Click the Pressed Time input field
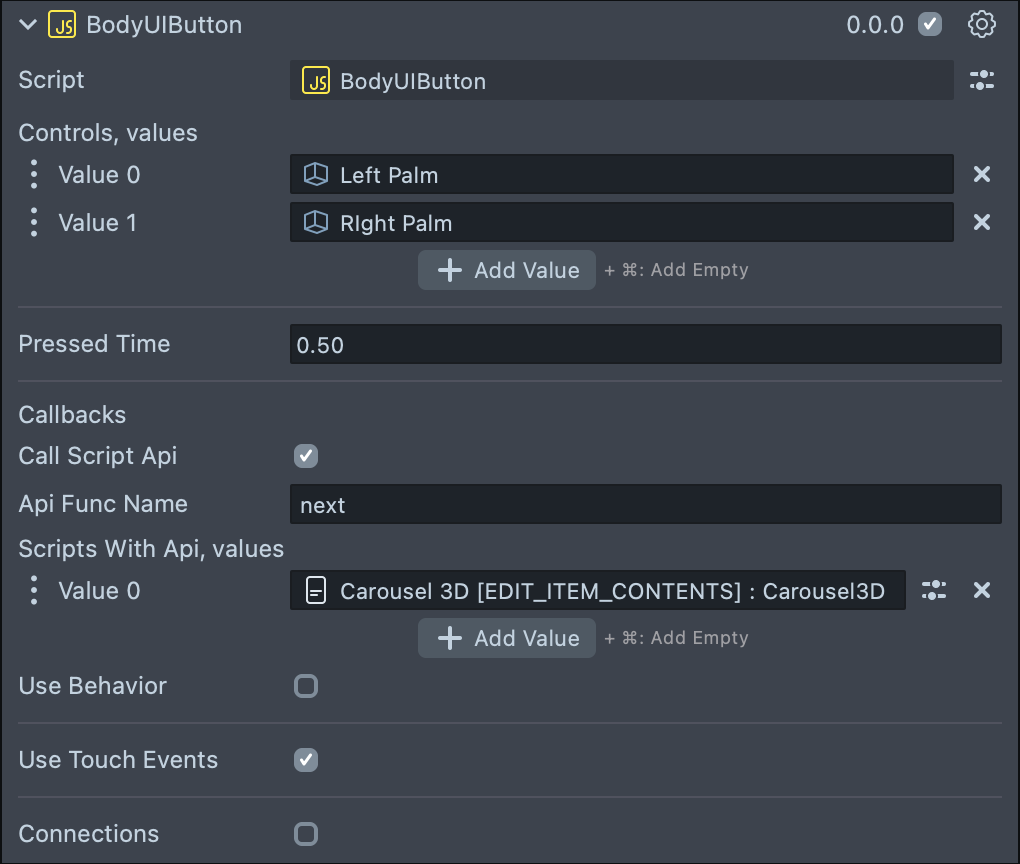Image resolution: width=1020 pixels, height=864 pixels. [x=645, y=345]
